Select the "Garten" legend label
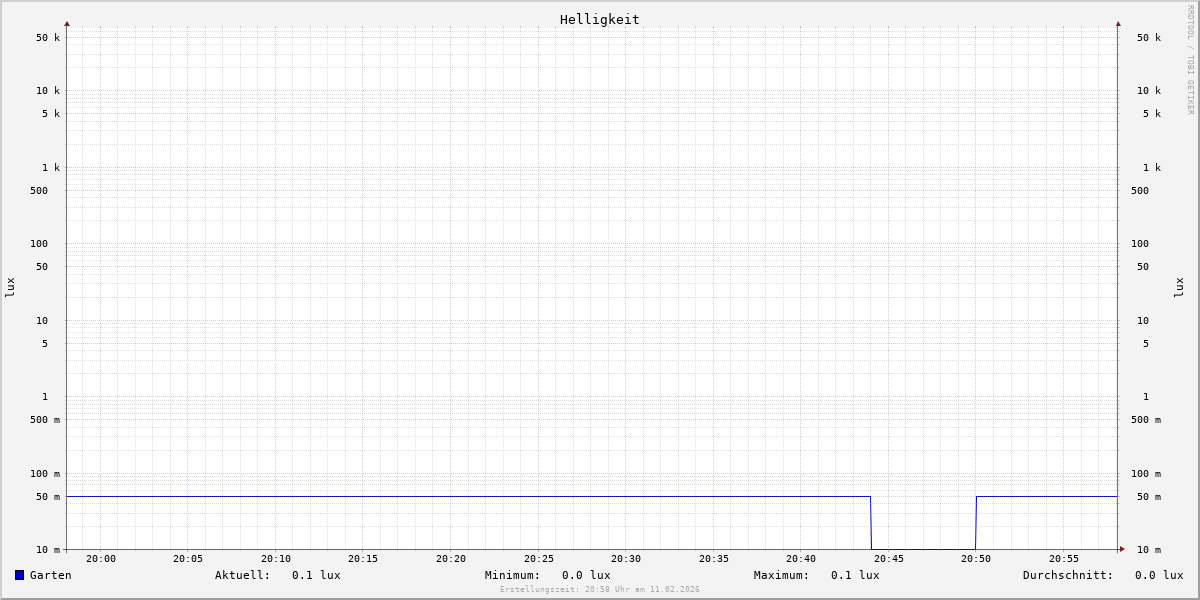 click(x=51, y=575)
